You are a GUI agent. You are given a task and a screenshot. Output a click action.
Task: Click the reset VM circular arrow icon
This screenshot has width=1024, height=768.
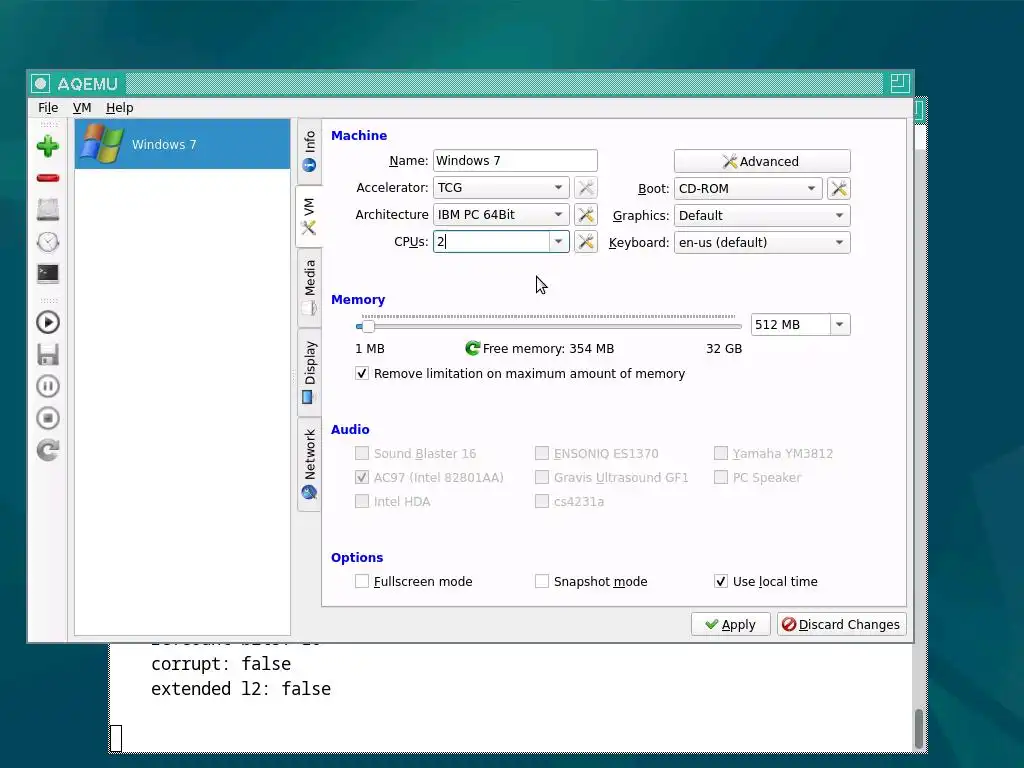(48, 450)
